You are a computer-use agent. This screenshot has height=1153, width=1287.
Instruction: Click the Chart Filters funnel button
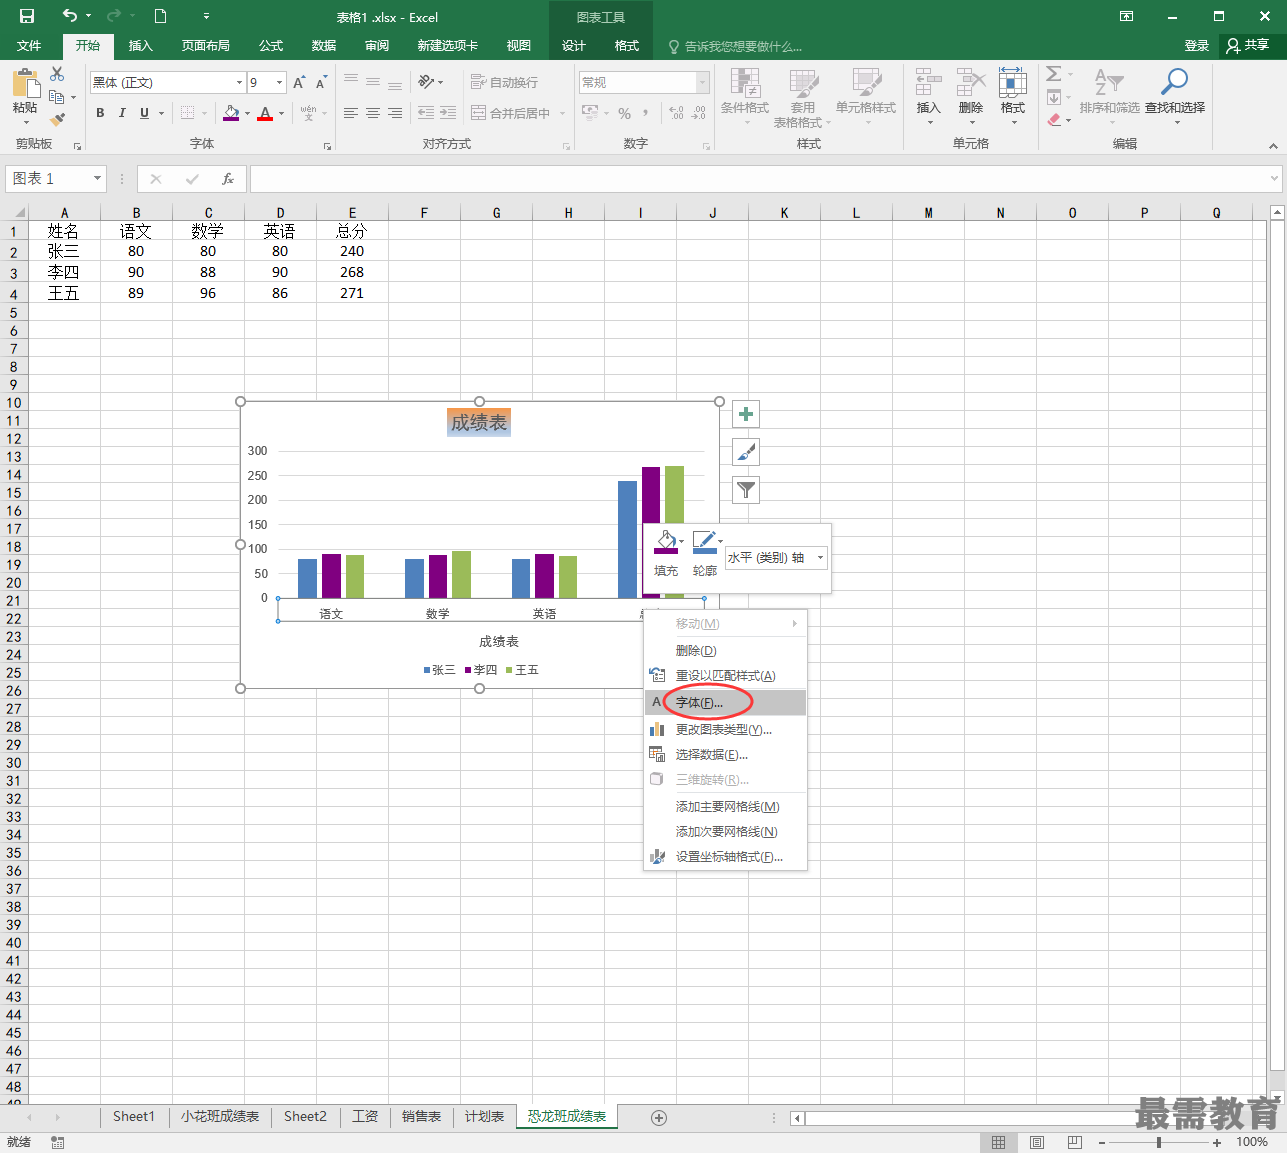coord(746,490)
